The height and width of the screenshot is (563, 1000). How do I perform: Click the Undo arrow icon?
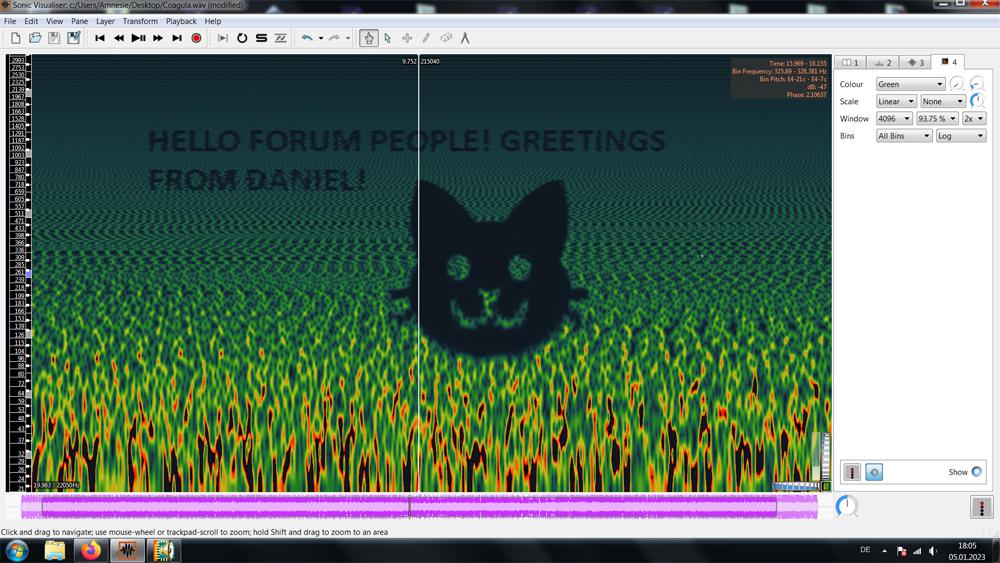[307, 38]
